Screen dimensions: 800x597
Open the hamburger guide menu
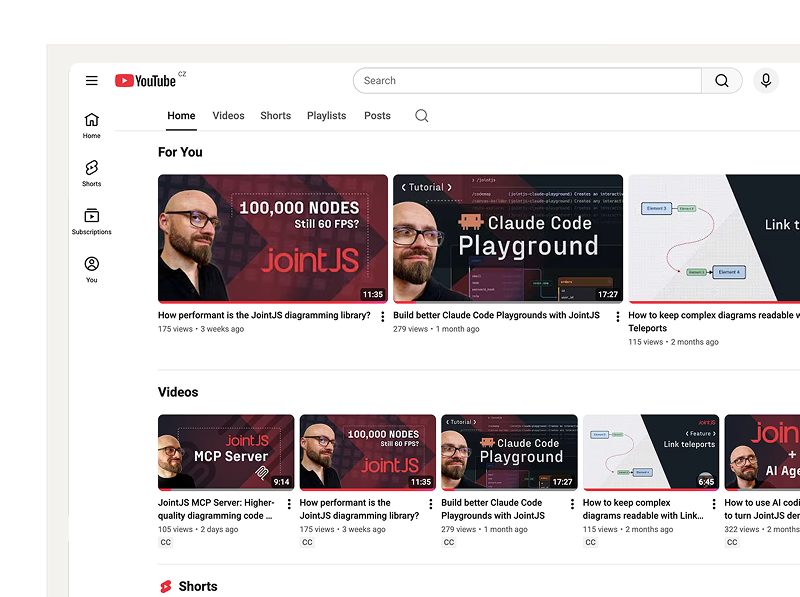(x=92, y=81)
